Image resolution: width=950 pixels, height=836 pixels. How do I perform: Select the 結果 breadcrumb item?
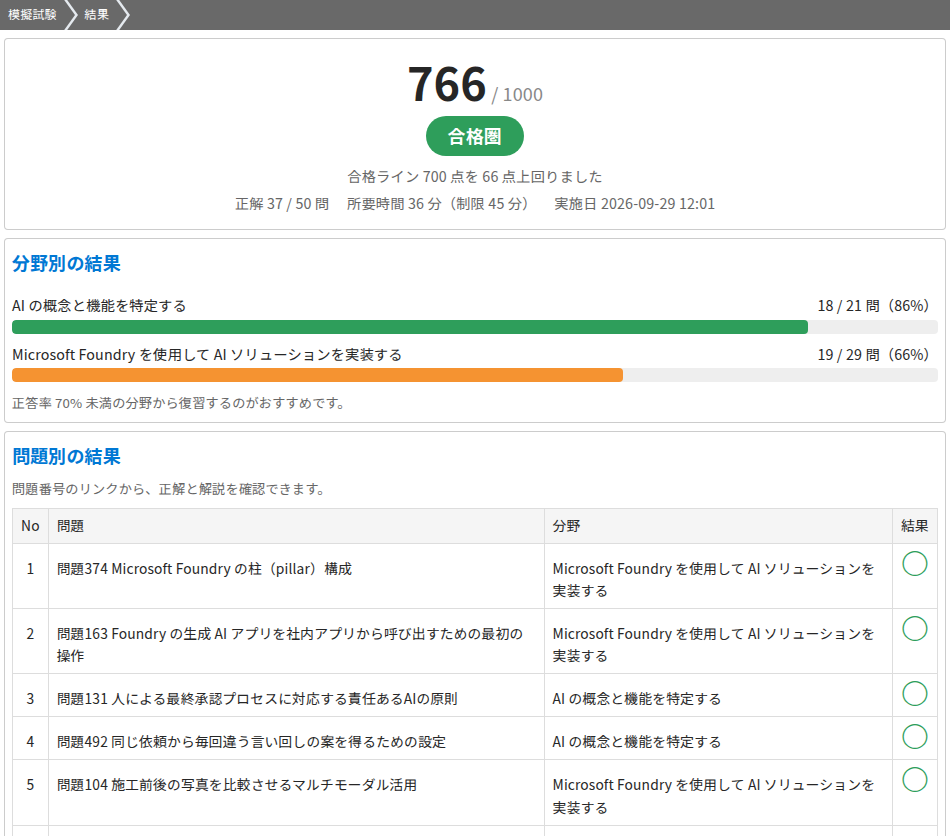pyautogui.click(x=96, y=15)
